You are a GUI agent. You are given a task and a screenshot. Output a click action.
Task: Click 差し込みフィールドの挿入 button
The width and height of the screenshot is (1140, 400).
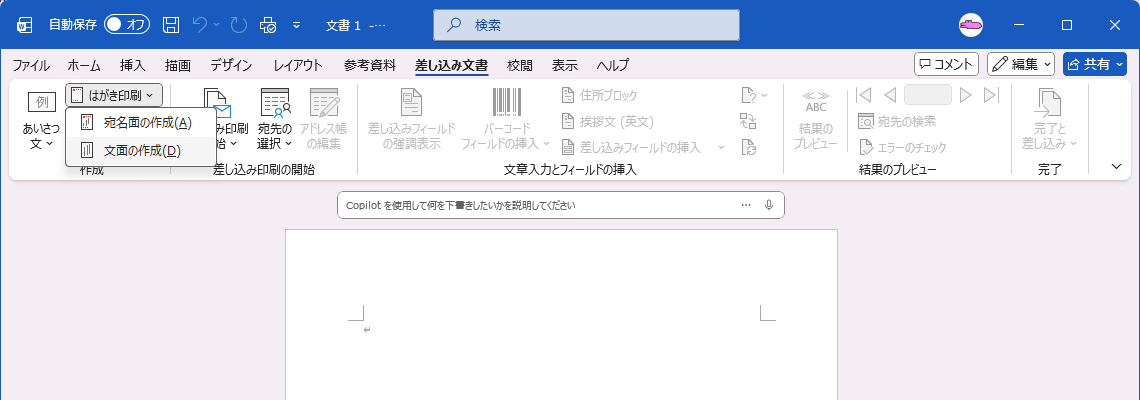pos(632,148)
